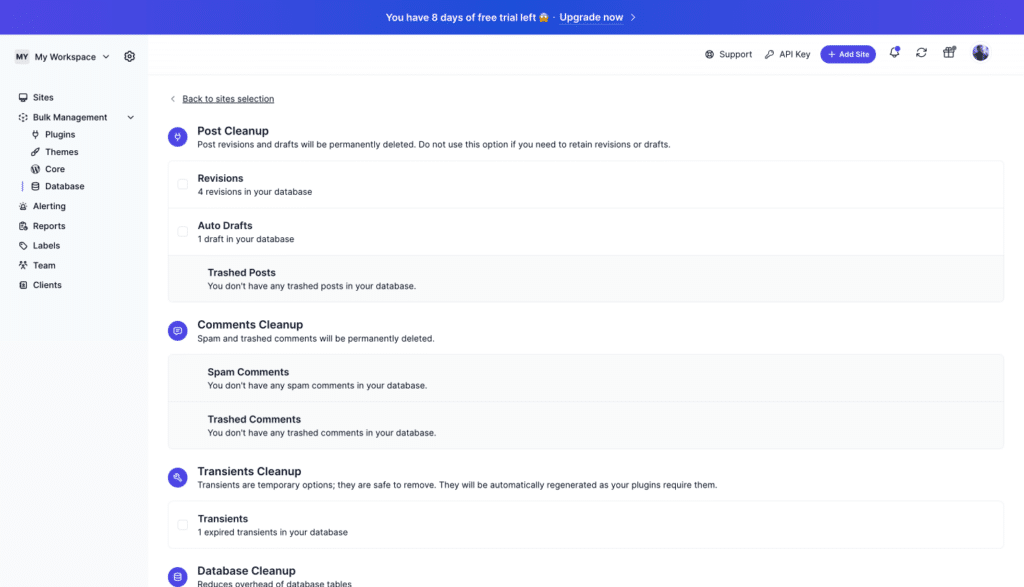Viewport: 1024px width, 587px height.
Task: Open the My Workspace dropdown
Action: [x=63, y=57]
